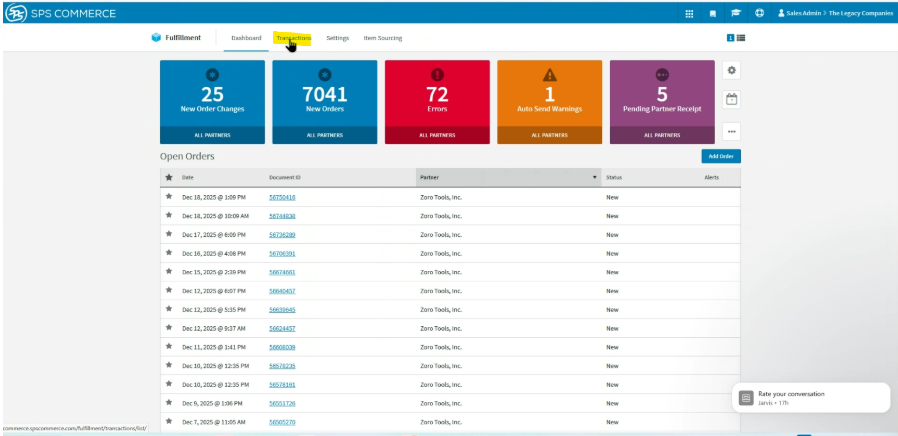Open document ID link for Dec 7 11:05 AM order

(x=282, y=422)
